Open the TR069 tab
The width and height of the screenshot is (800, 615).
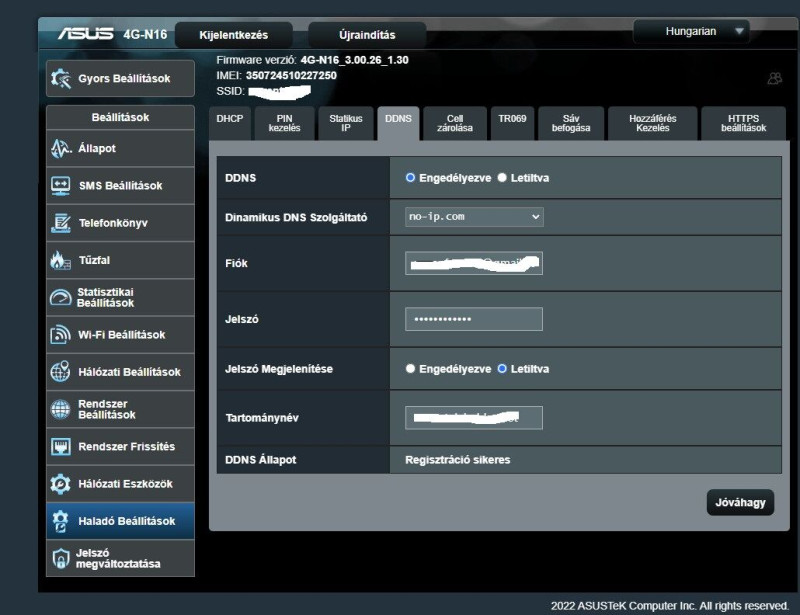coord(512,123)
